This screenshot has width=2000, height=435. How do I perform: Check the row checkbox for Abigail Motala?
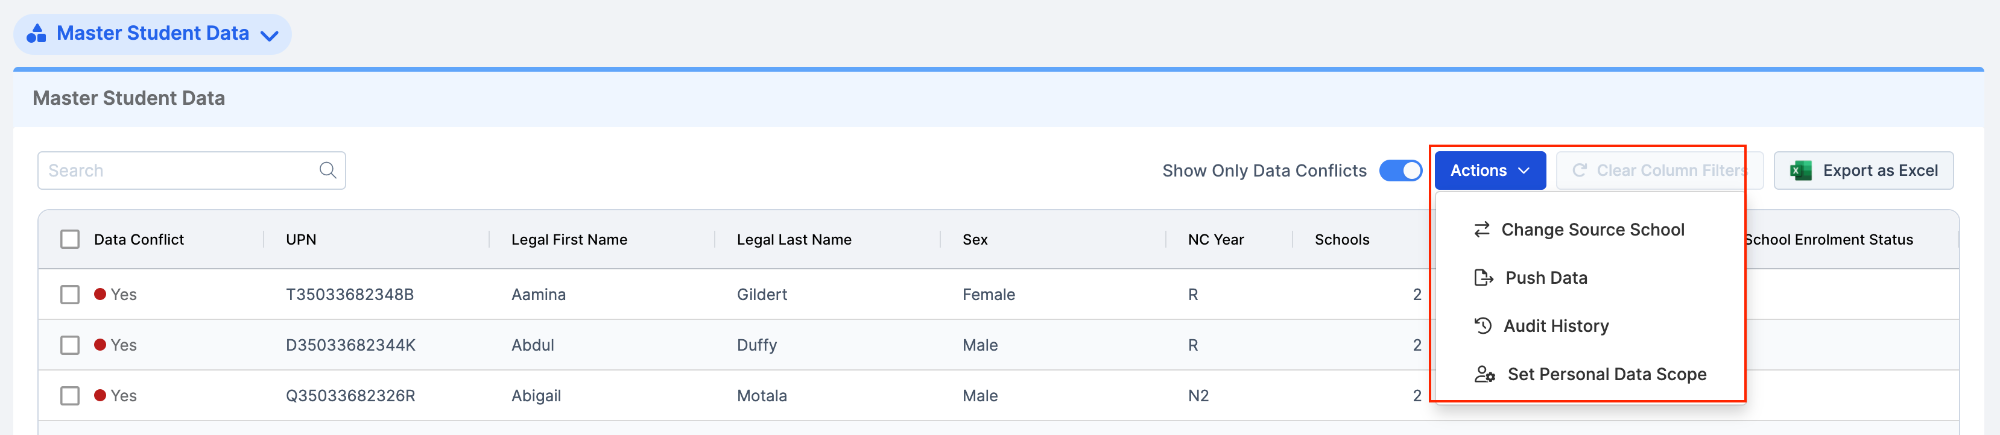click(70, 396)
